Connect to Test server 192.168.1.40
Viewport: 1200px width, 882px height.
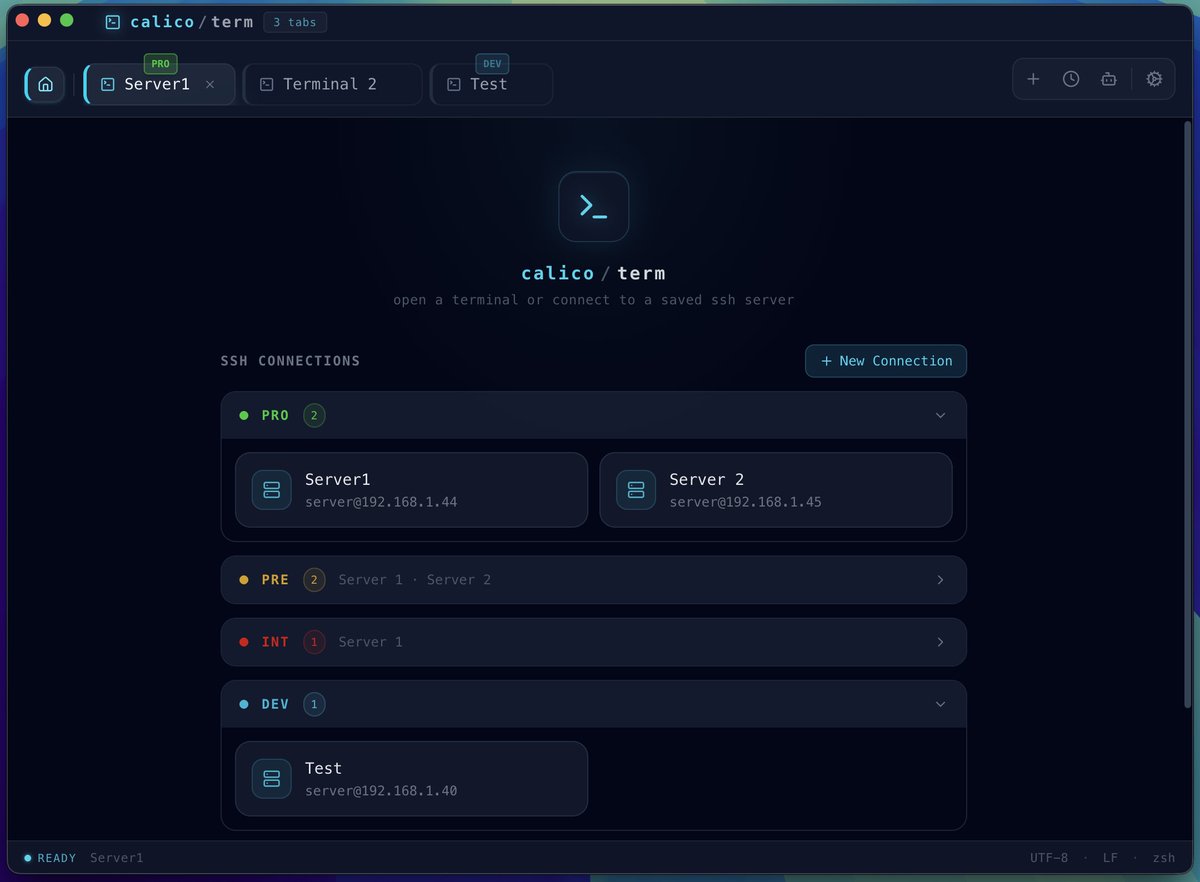[411, 779]
